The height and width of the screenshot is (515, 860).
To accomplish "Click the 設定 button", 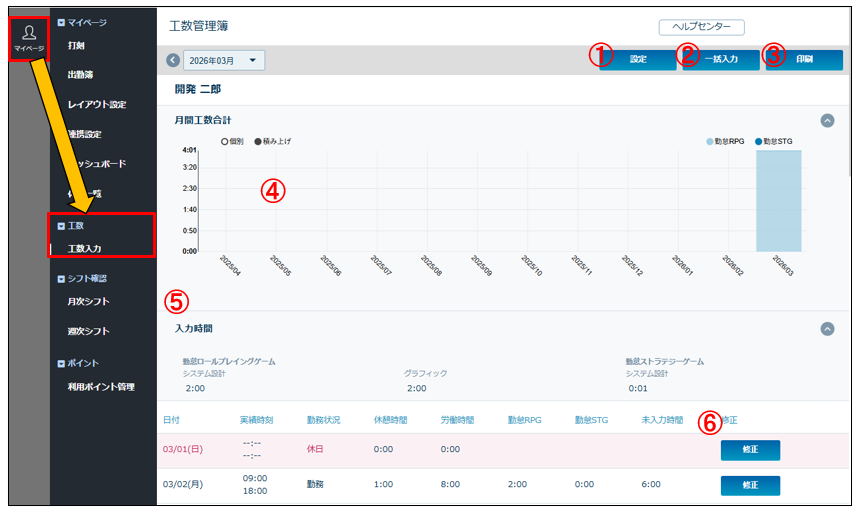I will click(638, 60).
